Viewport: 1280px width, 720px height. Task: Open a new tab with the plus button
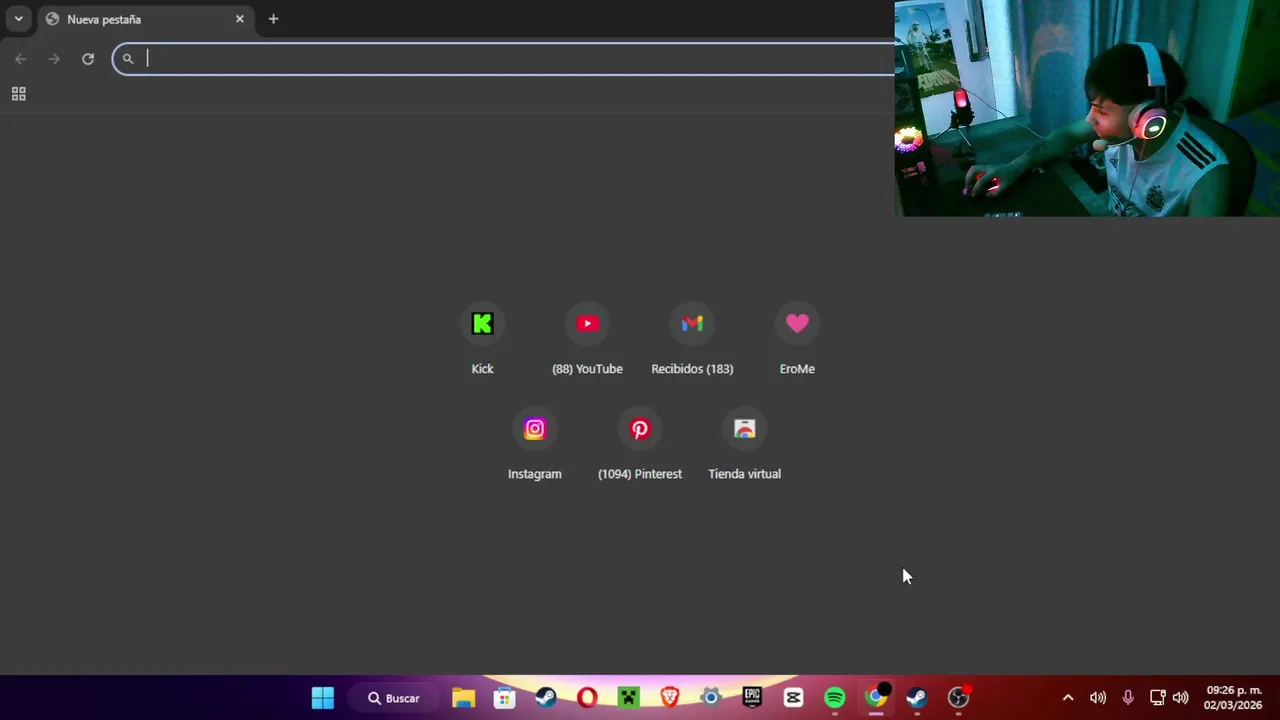tap(273, 19)
